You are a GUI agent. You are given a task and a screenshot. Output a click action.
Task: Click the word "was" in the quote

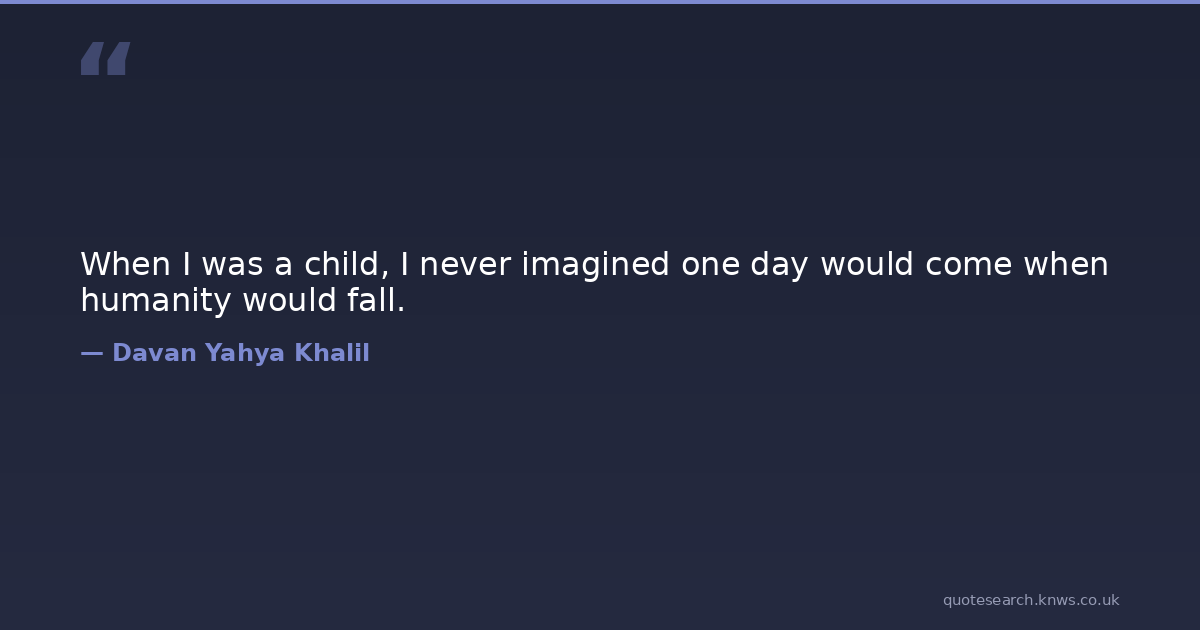tap(232, 265)
